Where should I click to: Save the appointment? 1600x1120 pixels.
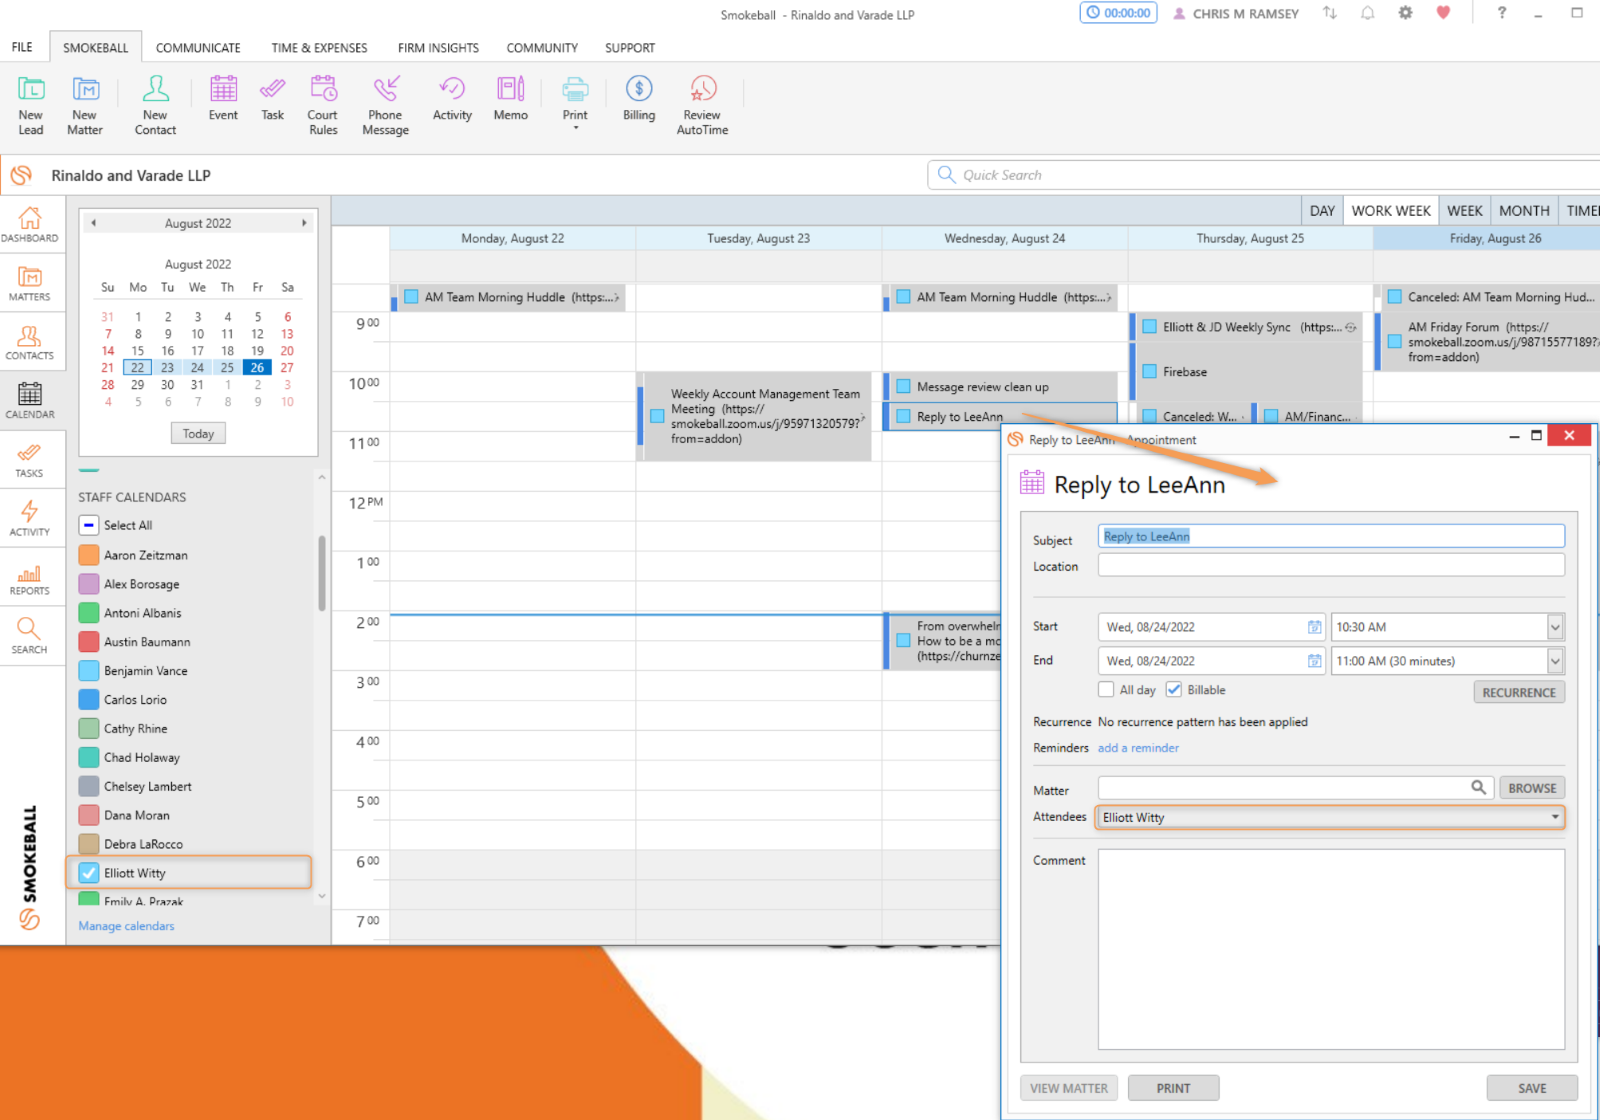click(1532, 1088)
